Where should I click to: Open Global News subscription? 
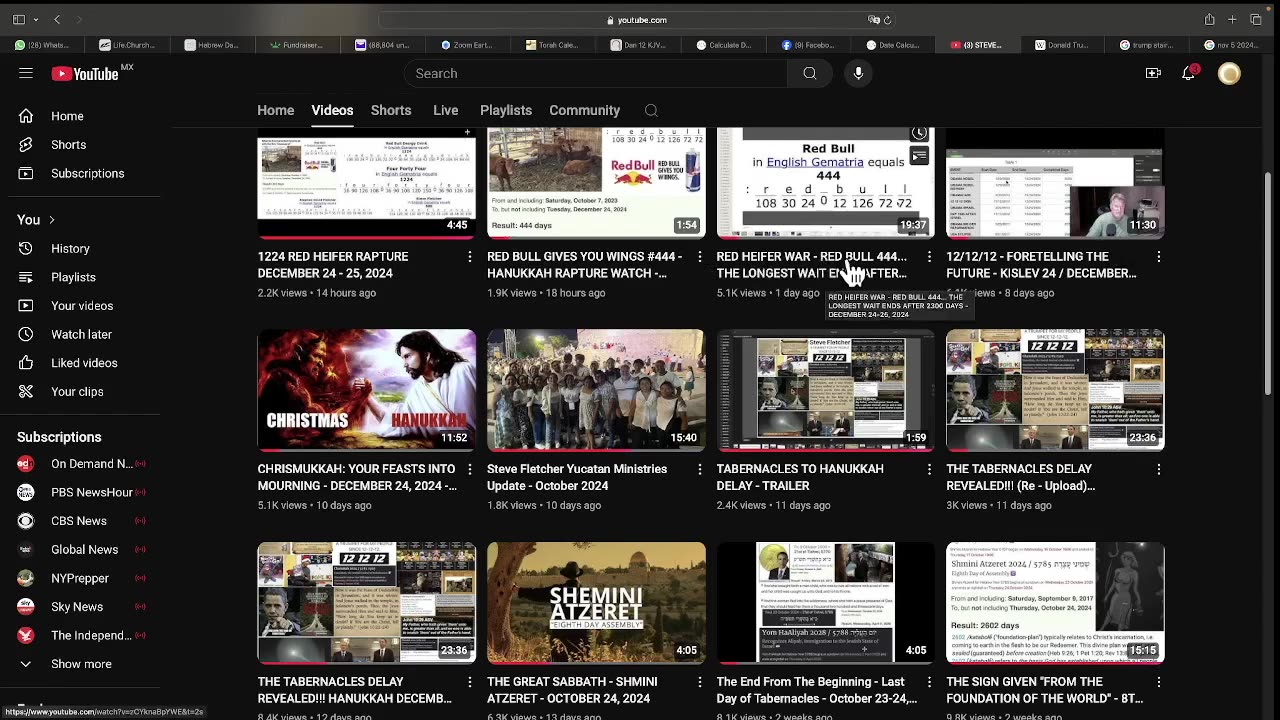80,549
